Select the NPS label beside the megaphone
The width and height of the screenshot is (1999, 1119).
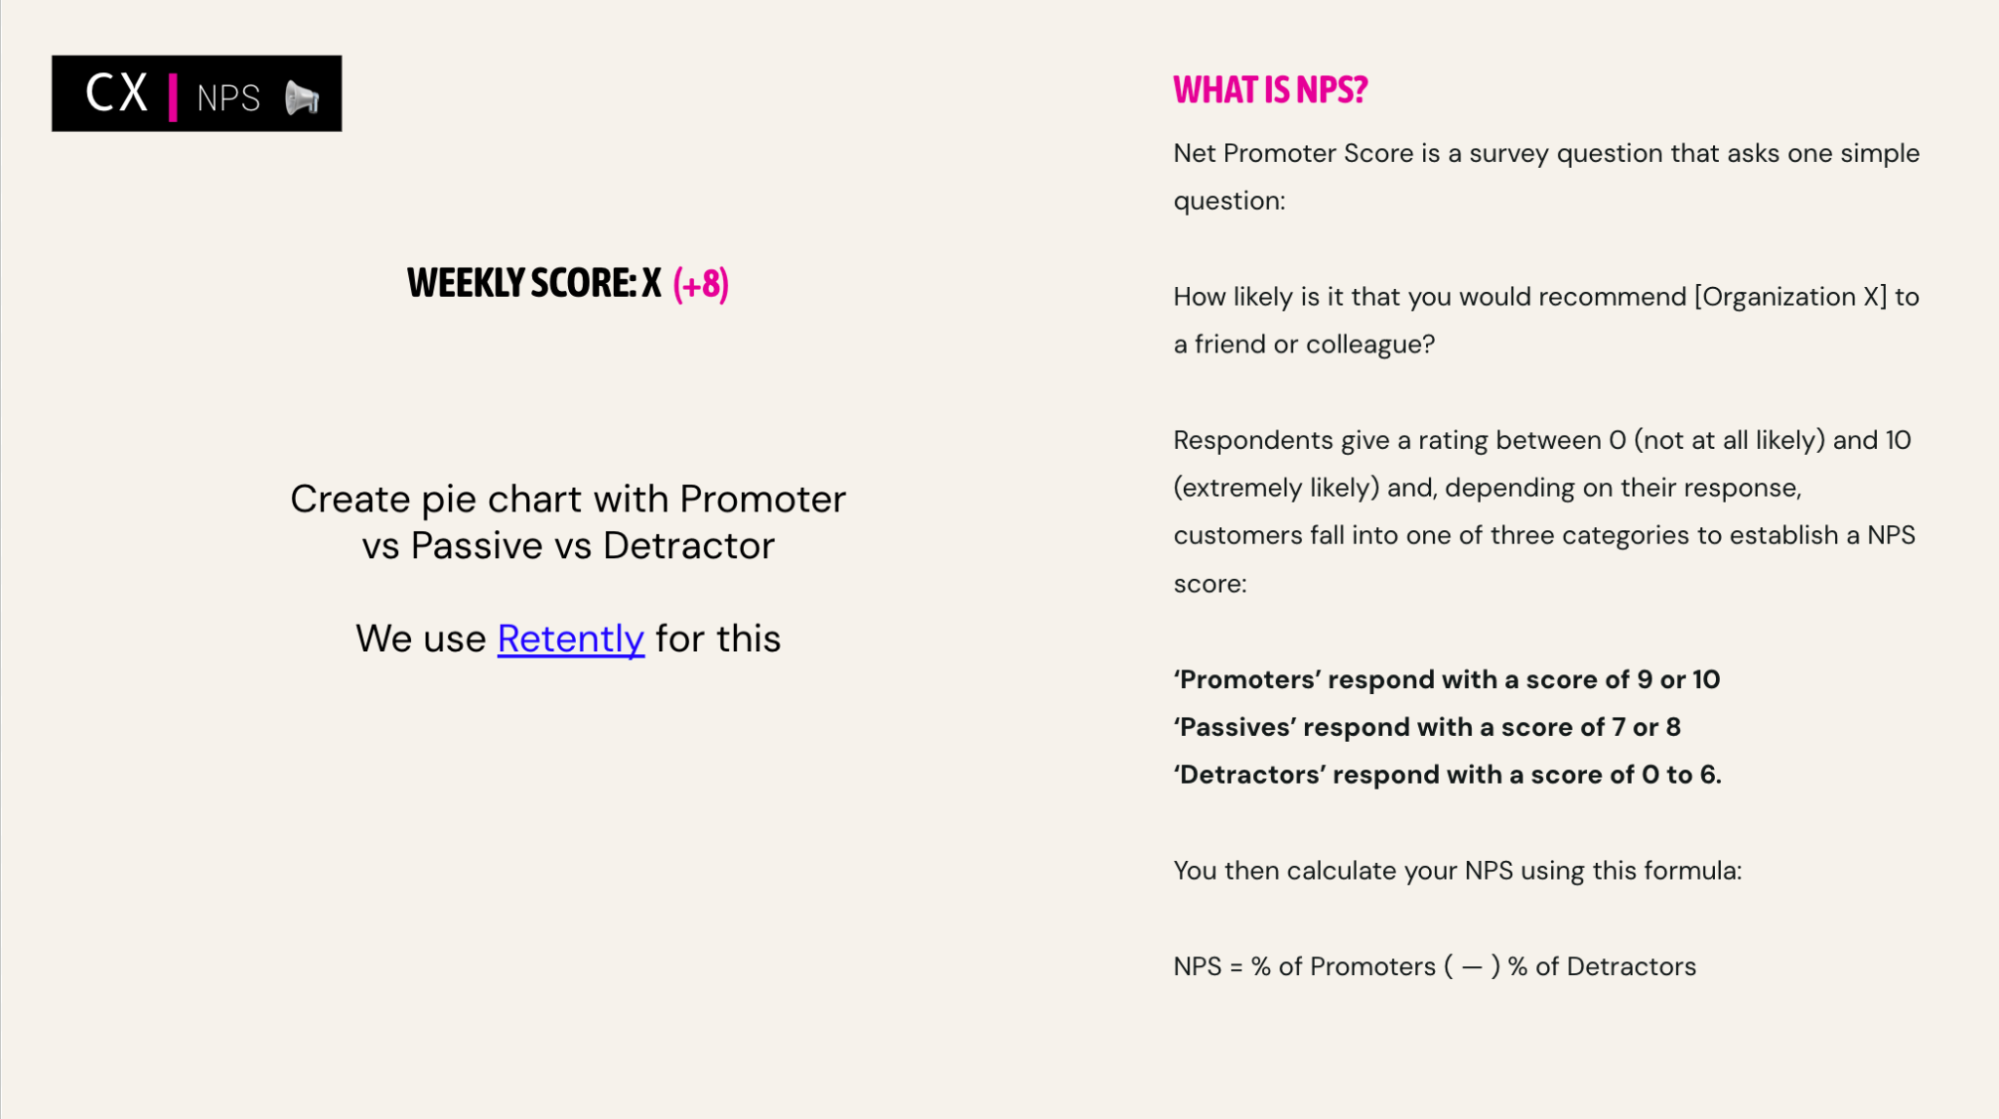(x=228, y=98)
